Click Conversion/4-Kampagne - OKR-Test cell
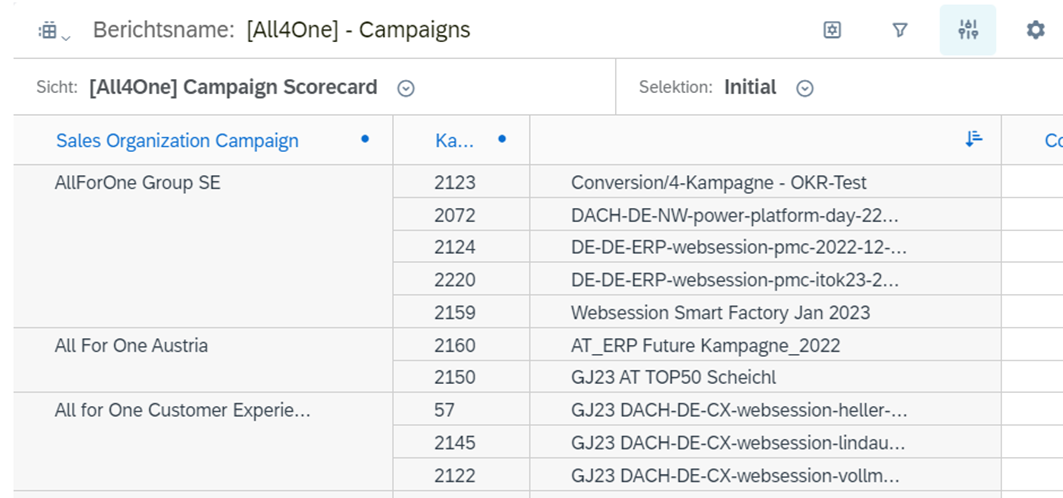The width and height of the screenshot is (1063, 498). coord(718,183)
